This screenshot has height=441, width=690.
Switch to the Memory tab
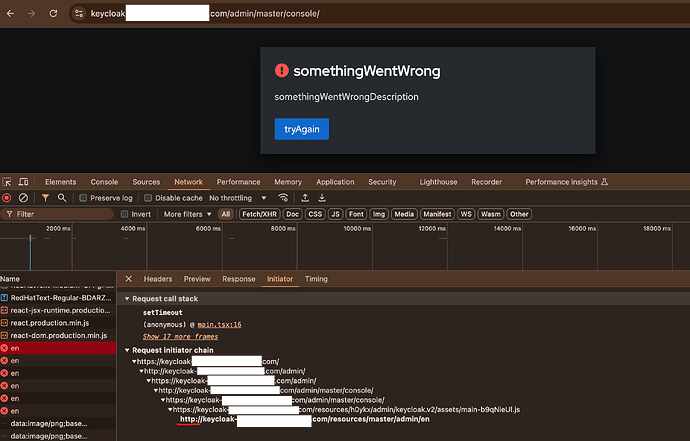point(288,182)
